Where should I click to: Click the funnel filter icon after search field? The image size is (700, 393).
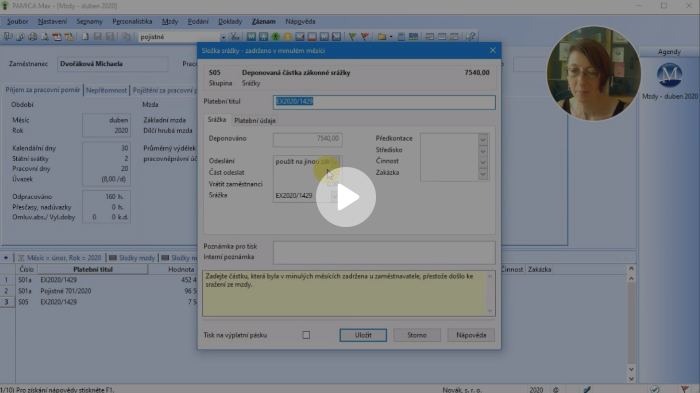[234, 37]
